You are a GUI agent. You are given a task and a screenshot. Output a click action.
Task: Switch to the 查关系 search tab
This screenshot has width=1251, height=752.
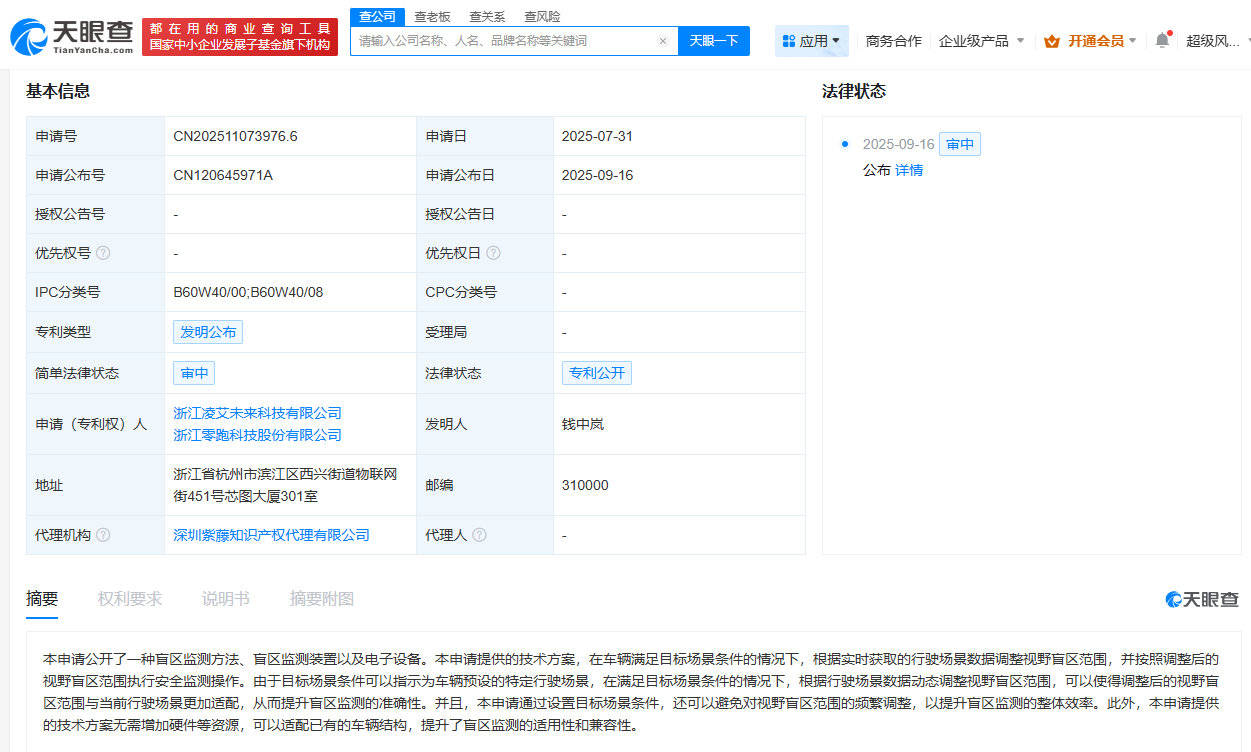487,16
